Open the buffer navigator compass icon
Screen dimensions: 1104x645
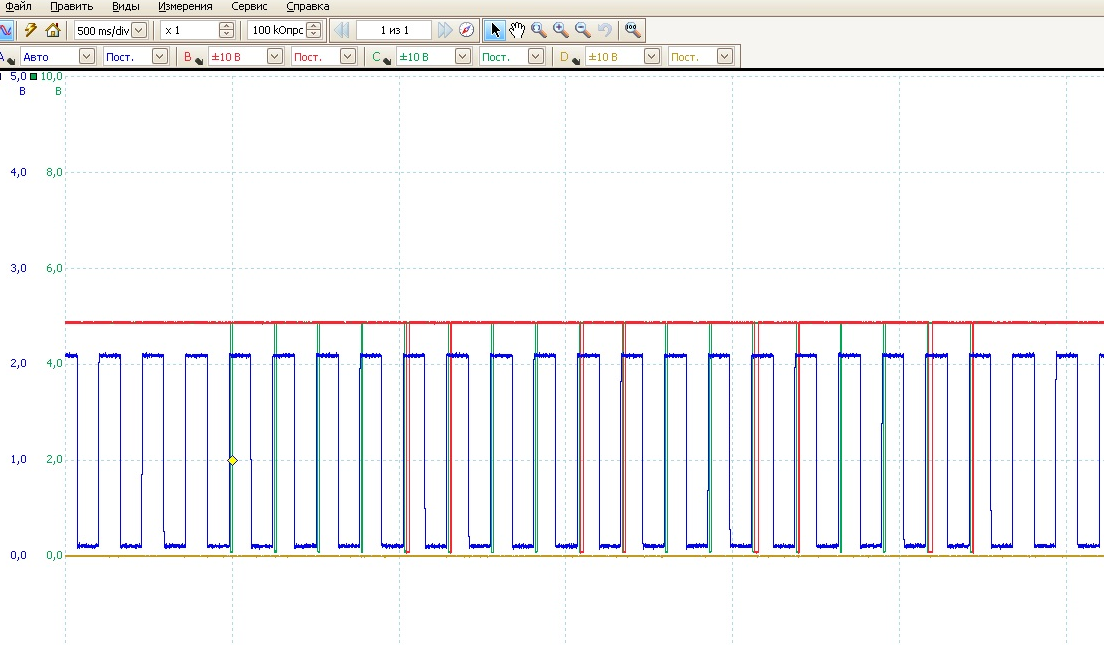466,30
